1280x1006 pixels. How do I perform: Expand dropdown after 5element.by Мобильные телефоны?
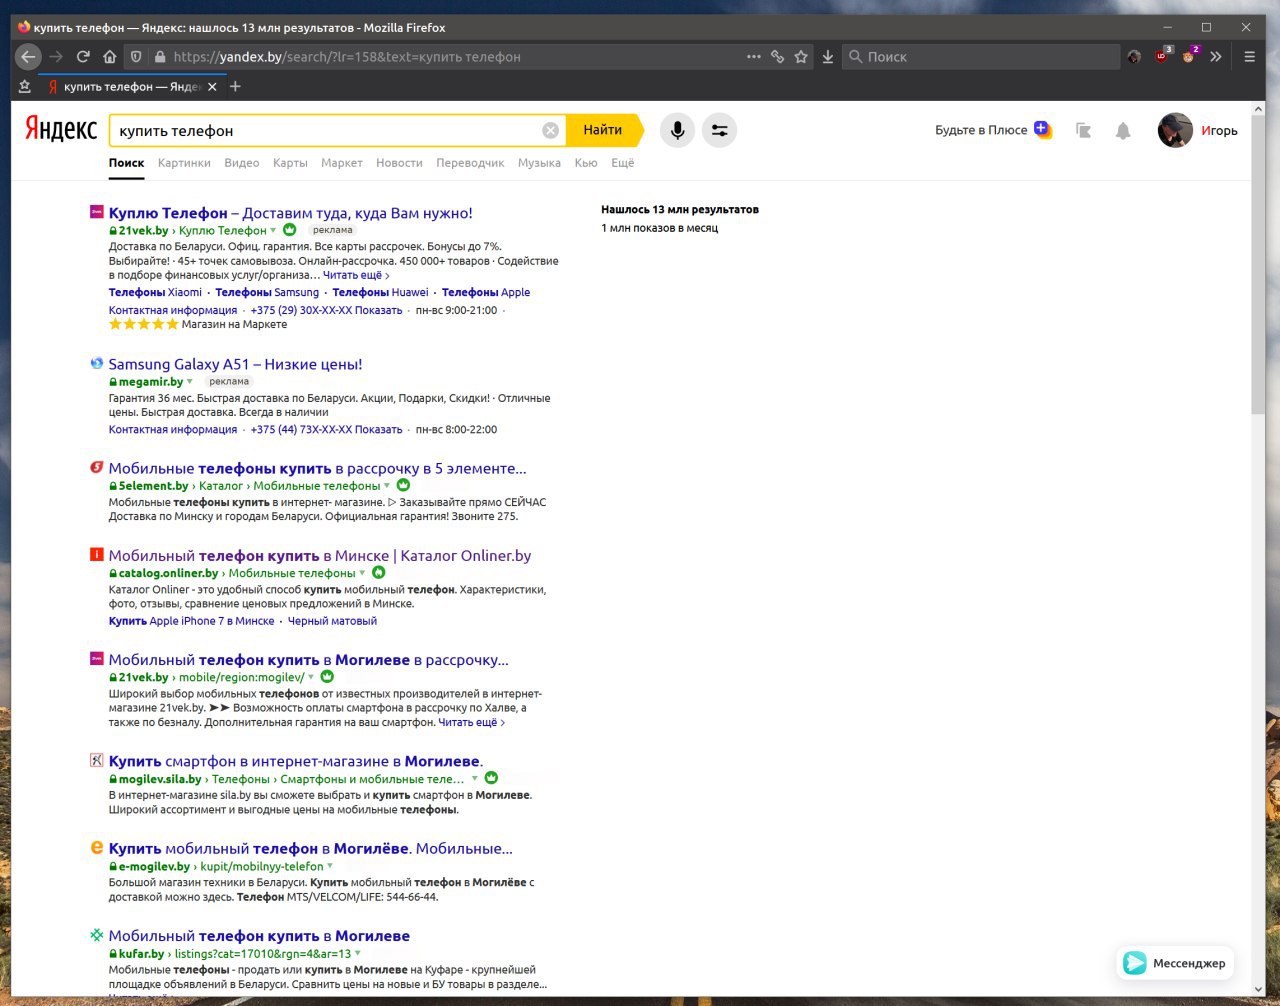click(387, 486)
